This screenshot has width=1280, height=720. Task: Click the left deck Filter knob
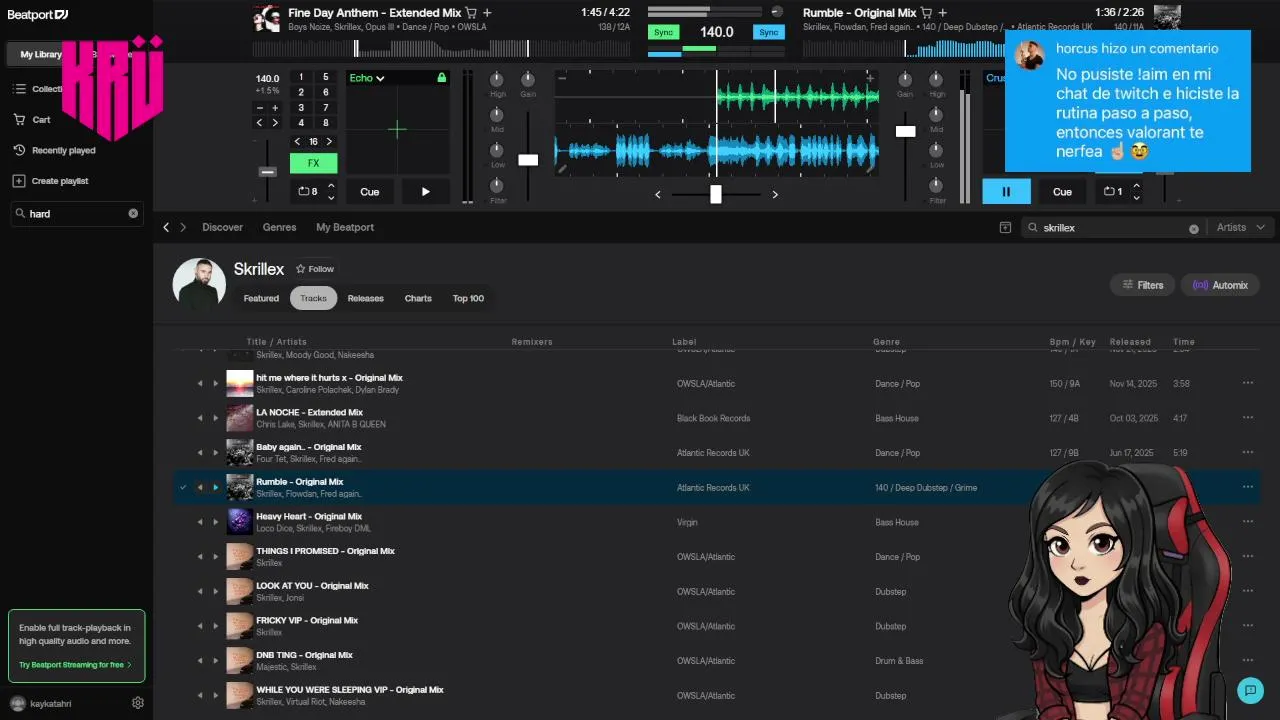point(497,185)
